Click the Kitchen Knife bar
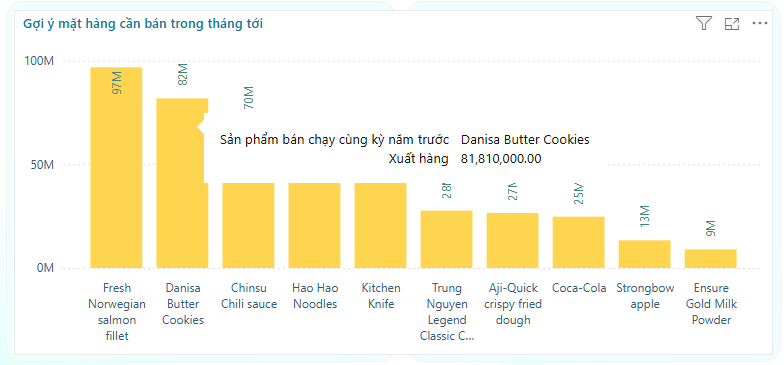 click(380, 226)
